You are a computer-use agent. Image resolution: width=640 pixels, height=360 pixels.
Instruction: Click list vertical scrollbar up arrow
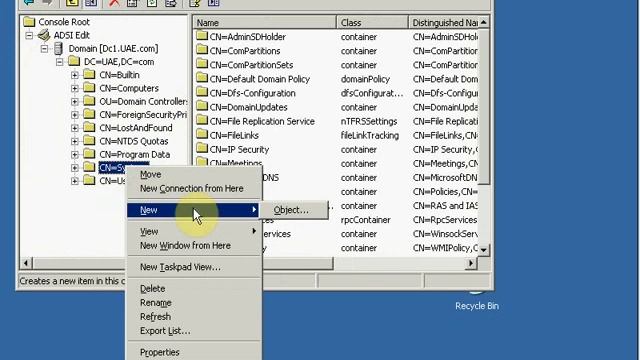[484, 22]
